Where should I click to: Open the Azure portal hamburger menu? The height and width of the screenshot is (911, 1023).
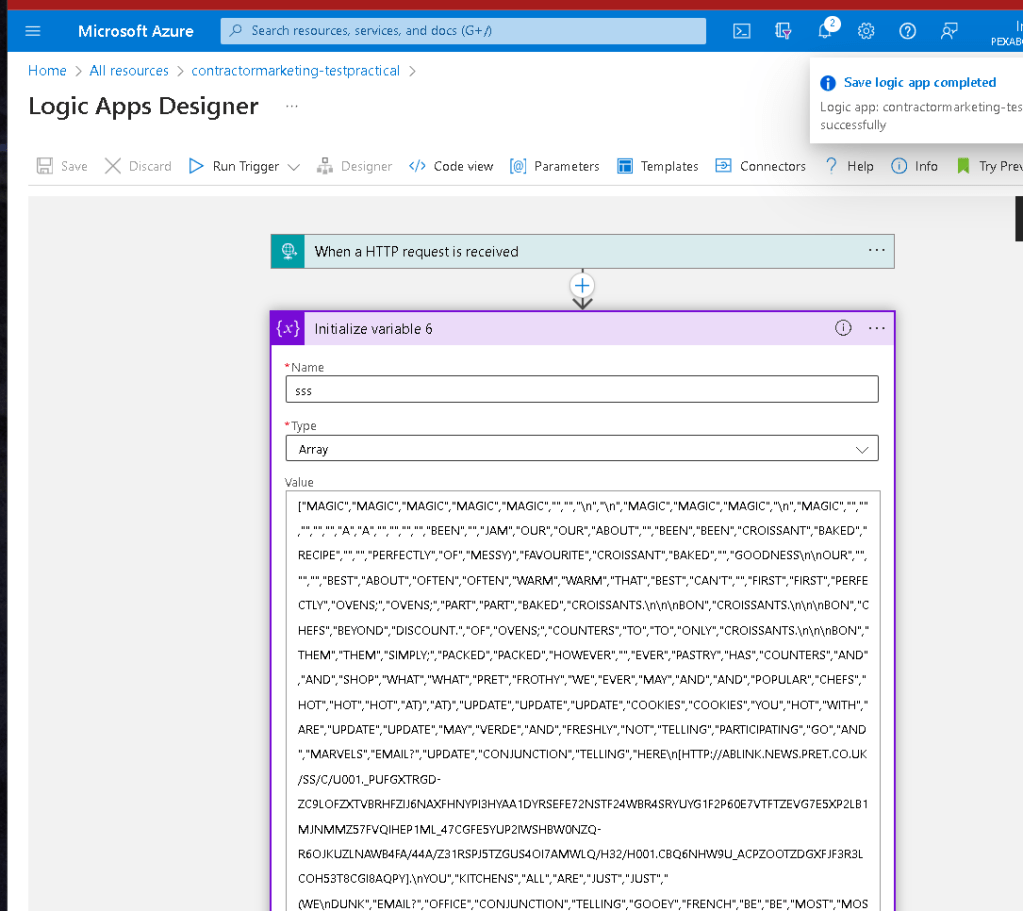pos(33,31)
